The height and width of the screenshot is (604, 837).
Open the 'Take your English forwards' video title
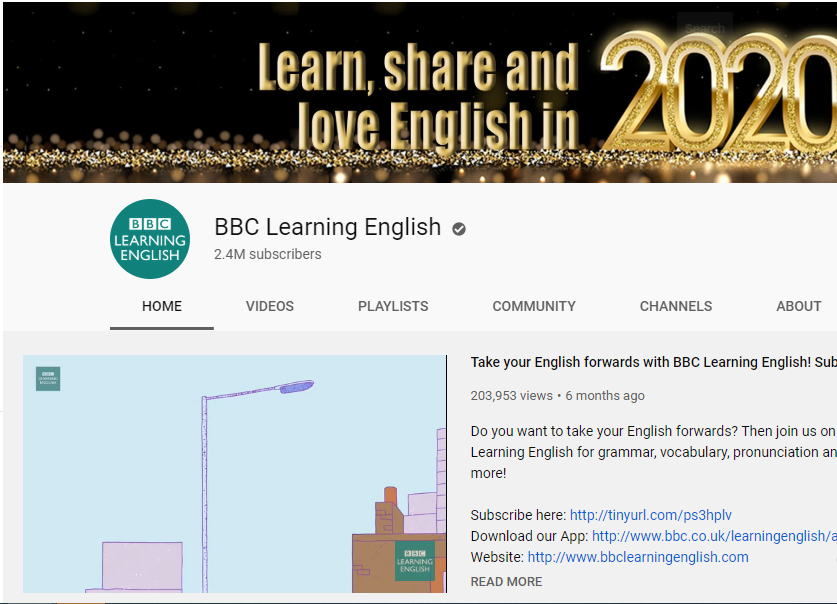tap(653, 362)
